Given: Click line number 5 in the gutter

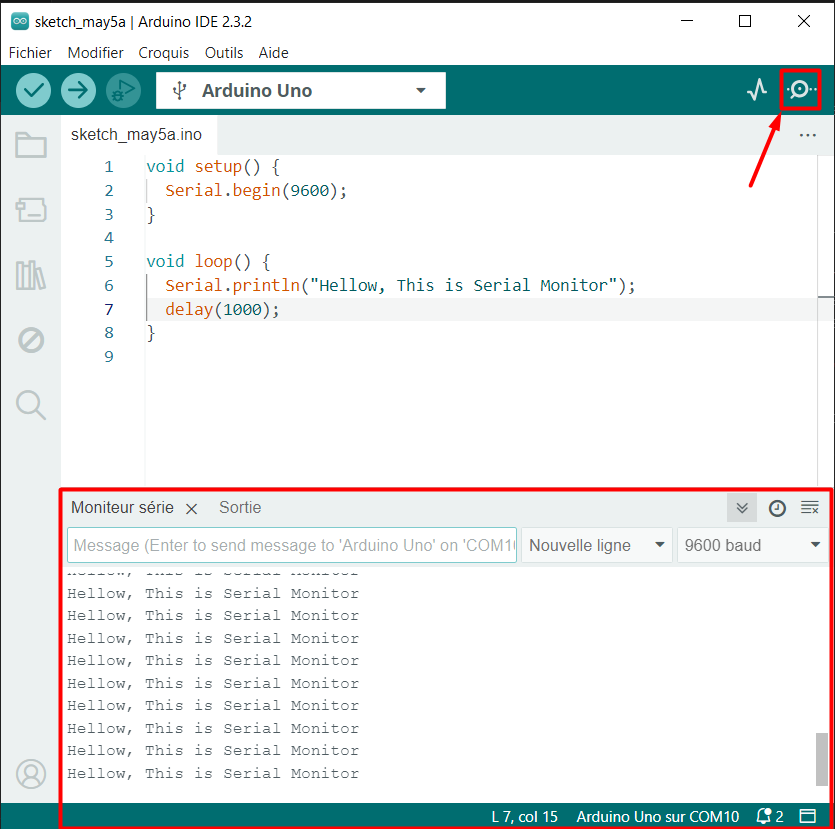Looking at the screenshot, I should (x=109, y=261).
